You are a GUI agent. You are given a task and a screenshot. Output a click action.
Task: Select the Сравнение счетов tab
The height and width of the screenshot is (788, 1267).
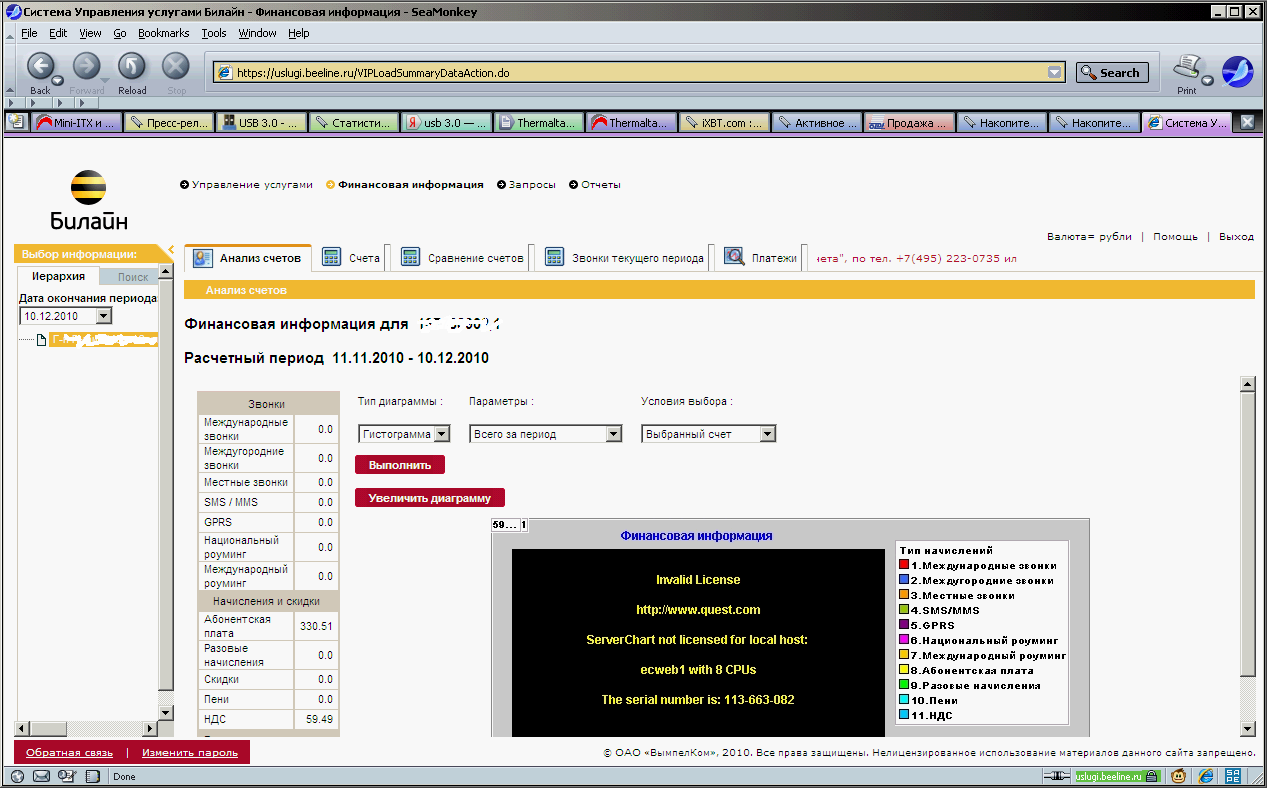click(x=462, y=257)
